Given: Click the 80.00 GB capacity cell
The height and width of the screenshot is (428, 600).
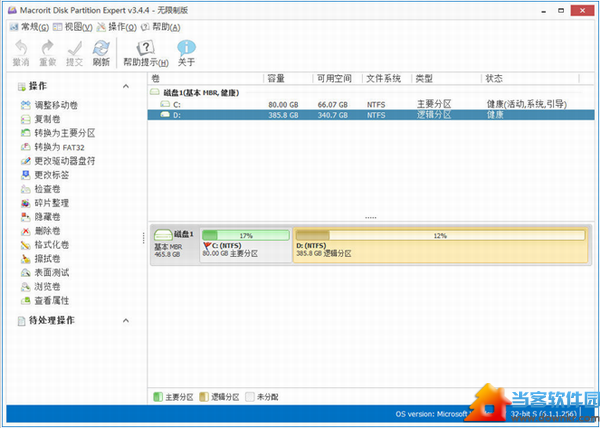Looking at the screenshot, I should click(283, 105).
